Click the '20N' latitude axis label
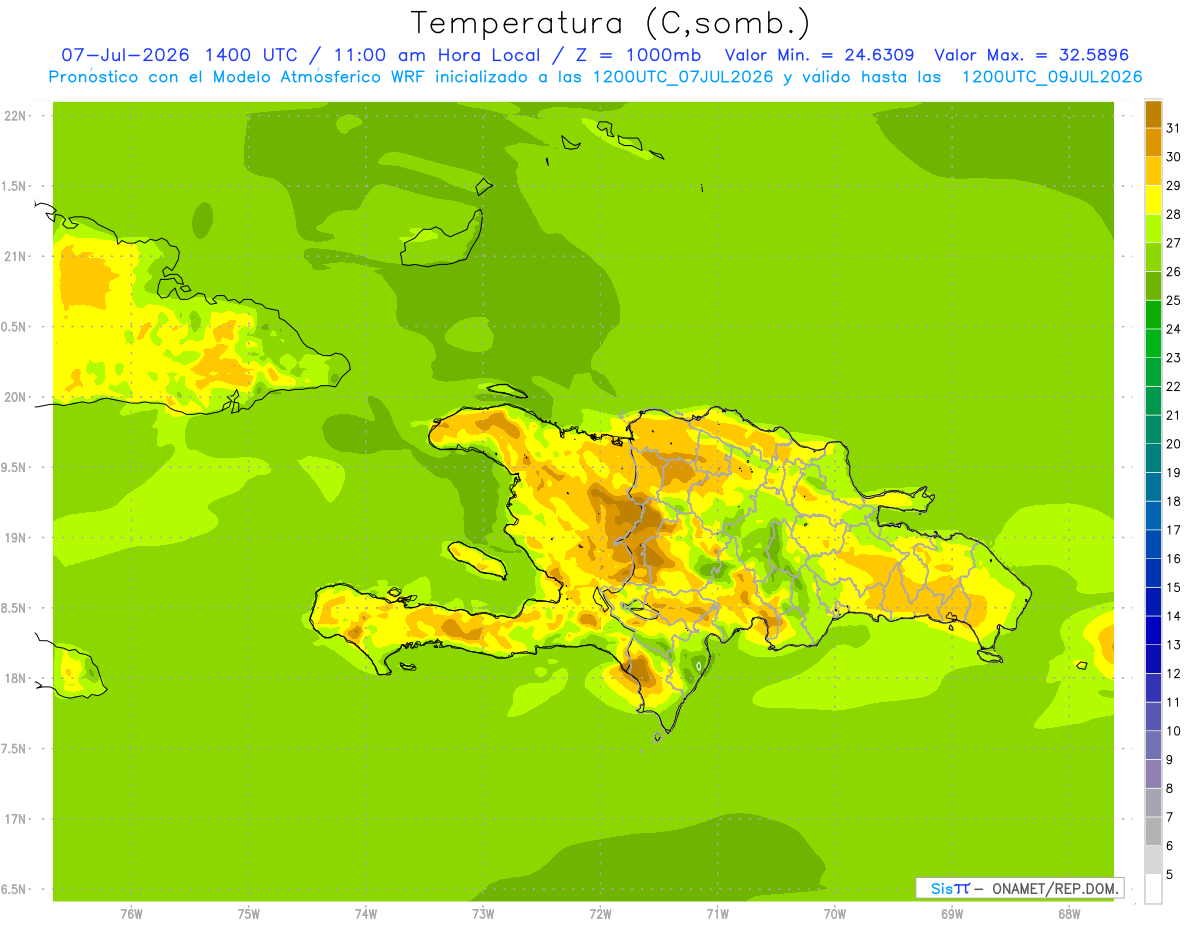The image size is (1200, 927). tap(15, 397)
